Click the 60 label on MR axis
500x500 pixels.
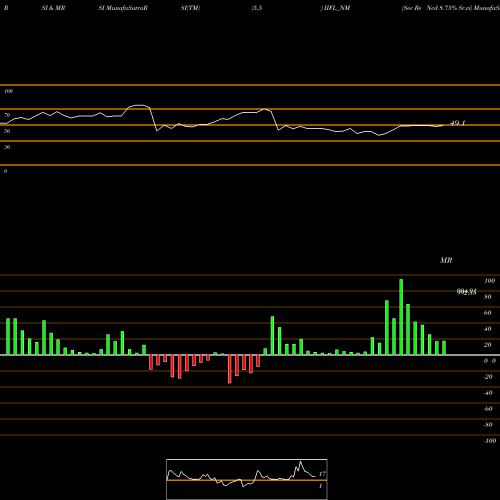488,313
